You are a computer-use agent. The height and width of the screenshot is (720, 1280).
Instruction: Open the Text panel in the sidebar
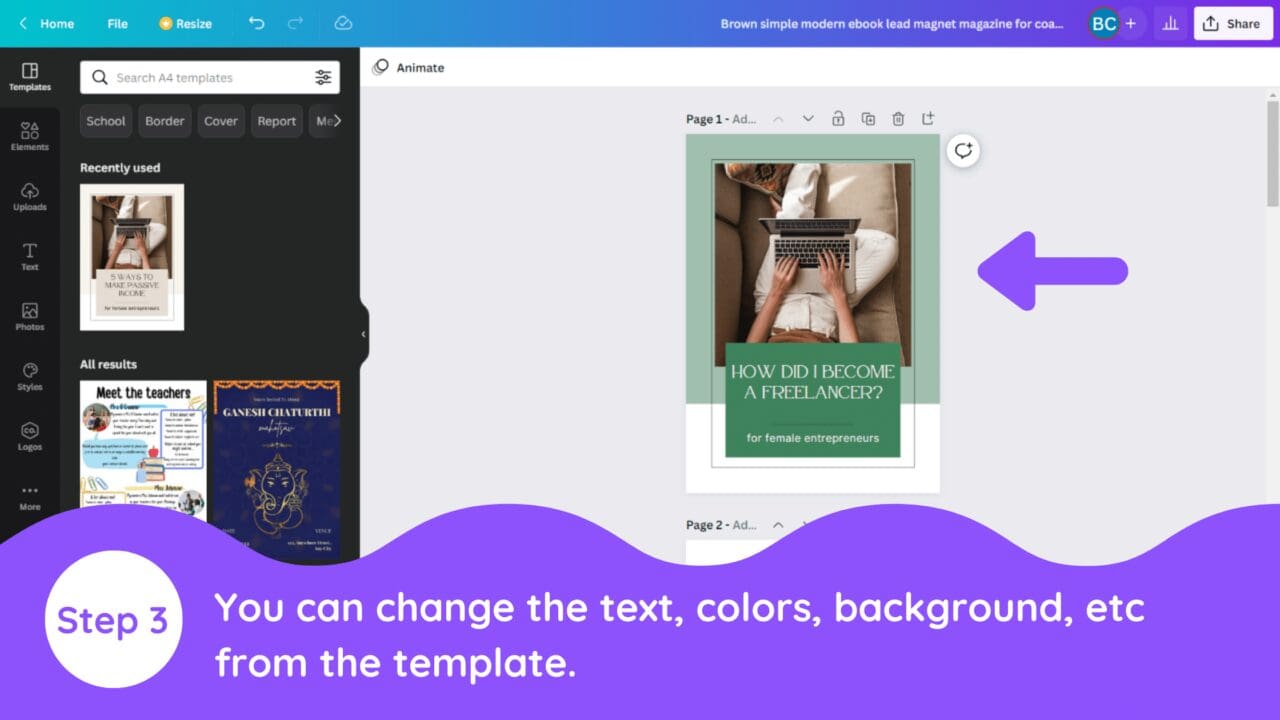coord(29,257)
